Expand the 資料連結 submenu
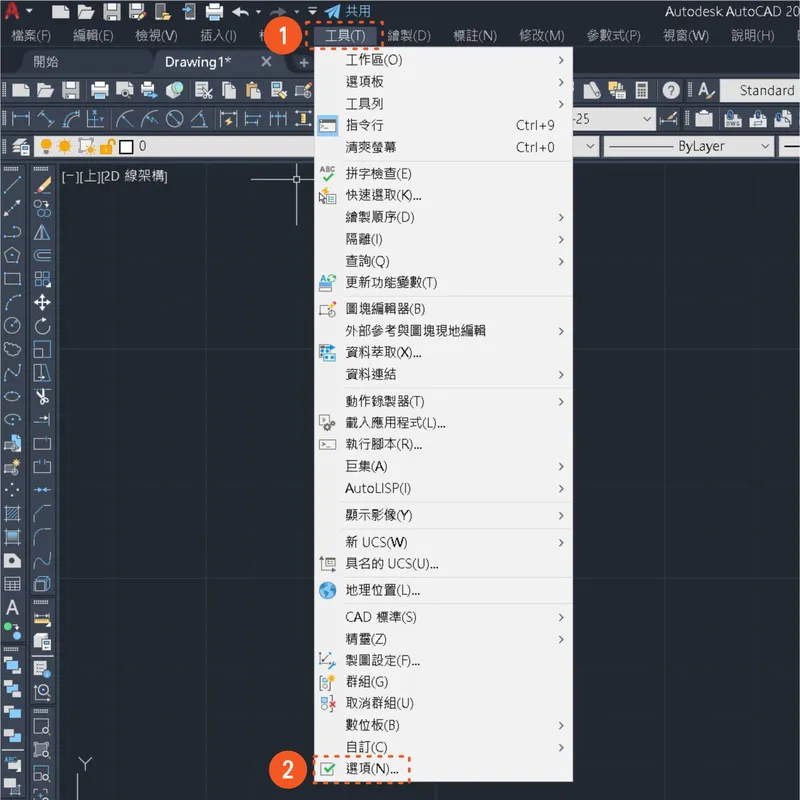 click(x=443, y=374)
